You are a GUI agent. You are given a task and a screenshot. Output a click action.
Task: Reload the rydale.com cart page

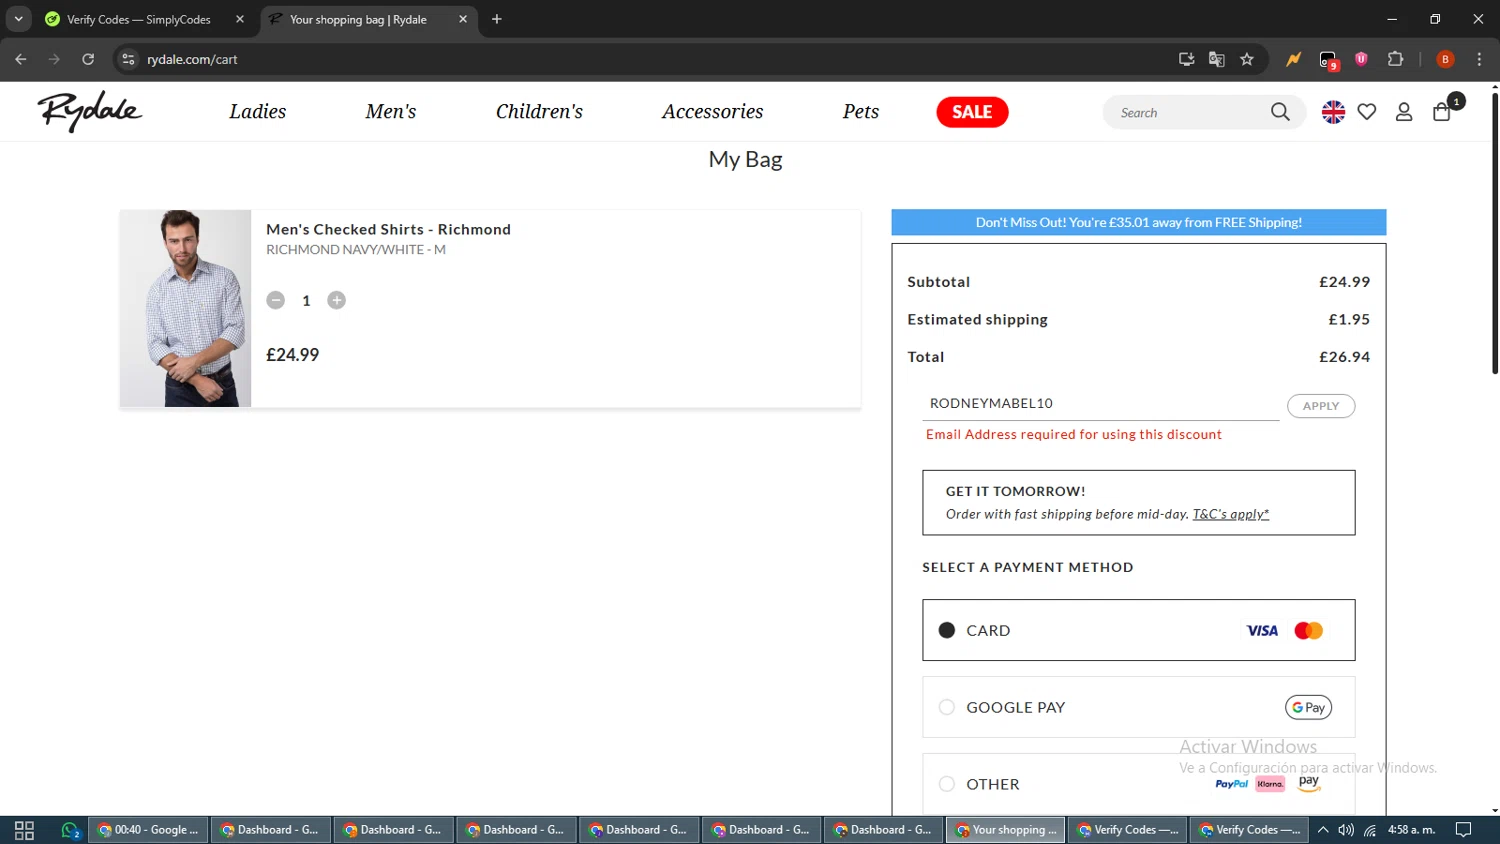coord(88,59)
